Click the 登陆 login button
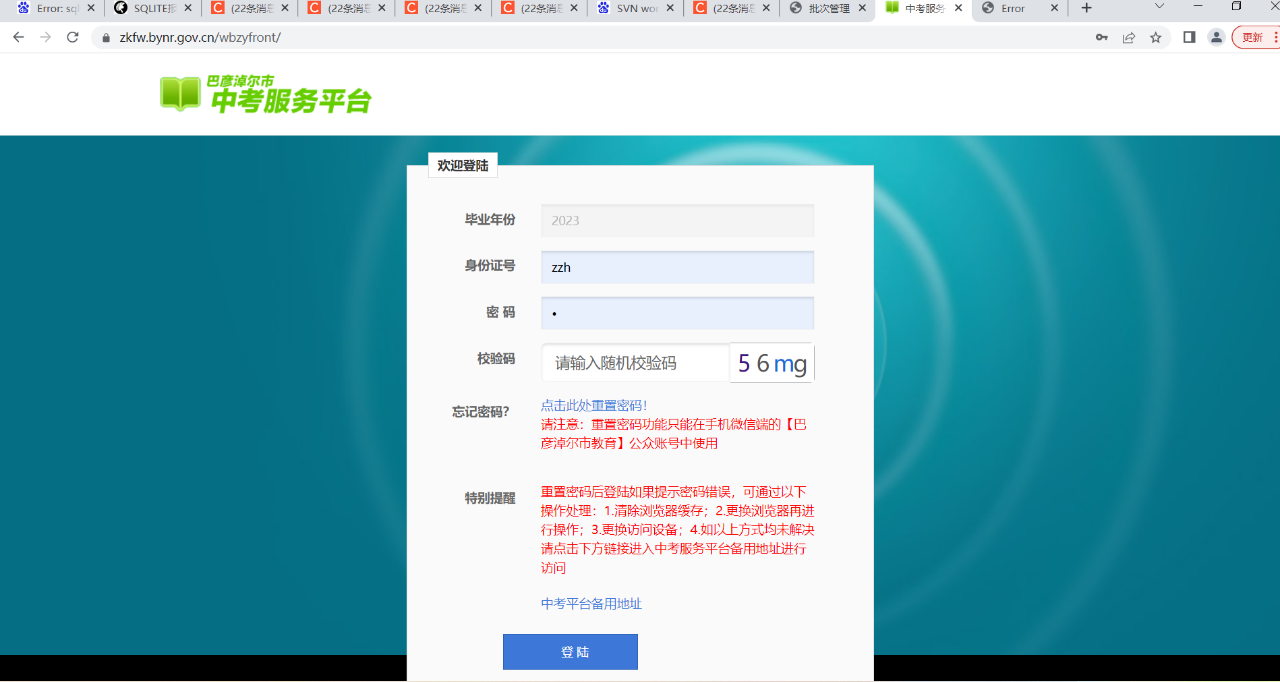The image size is (1280, 682). (x=570, y=652)
